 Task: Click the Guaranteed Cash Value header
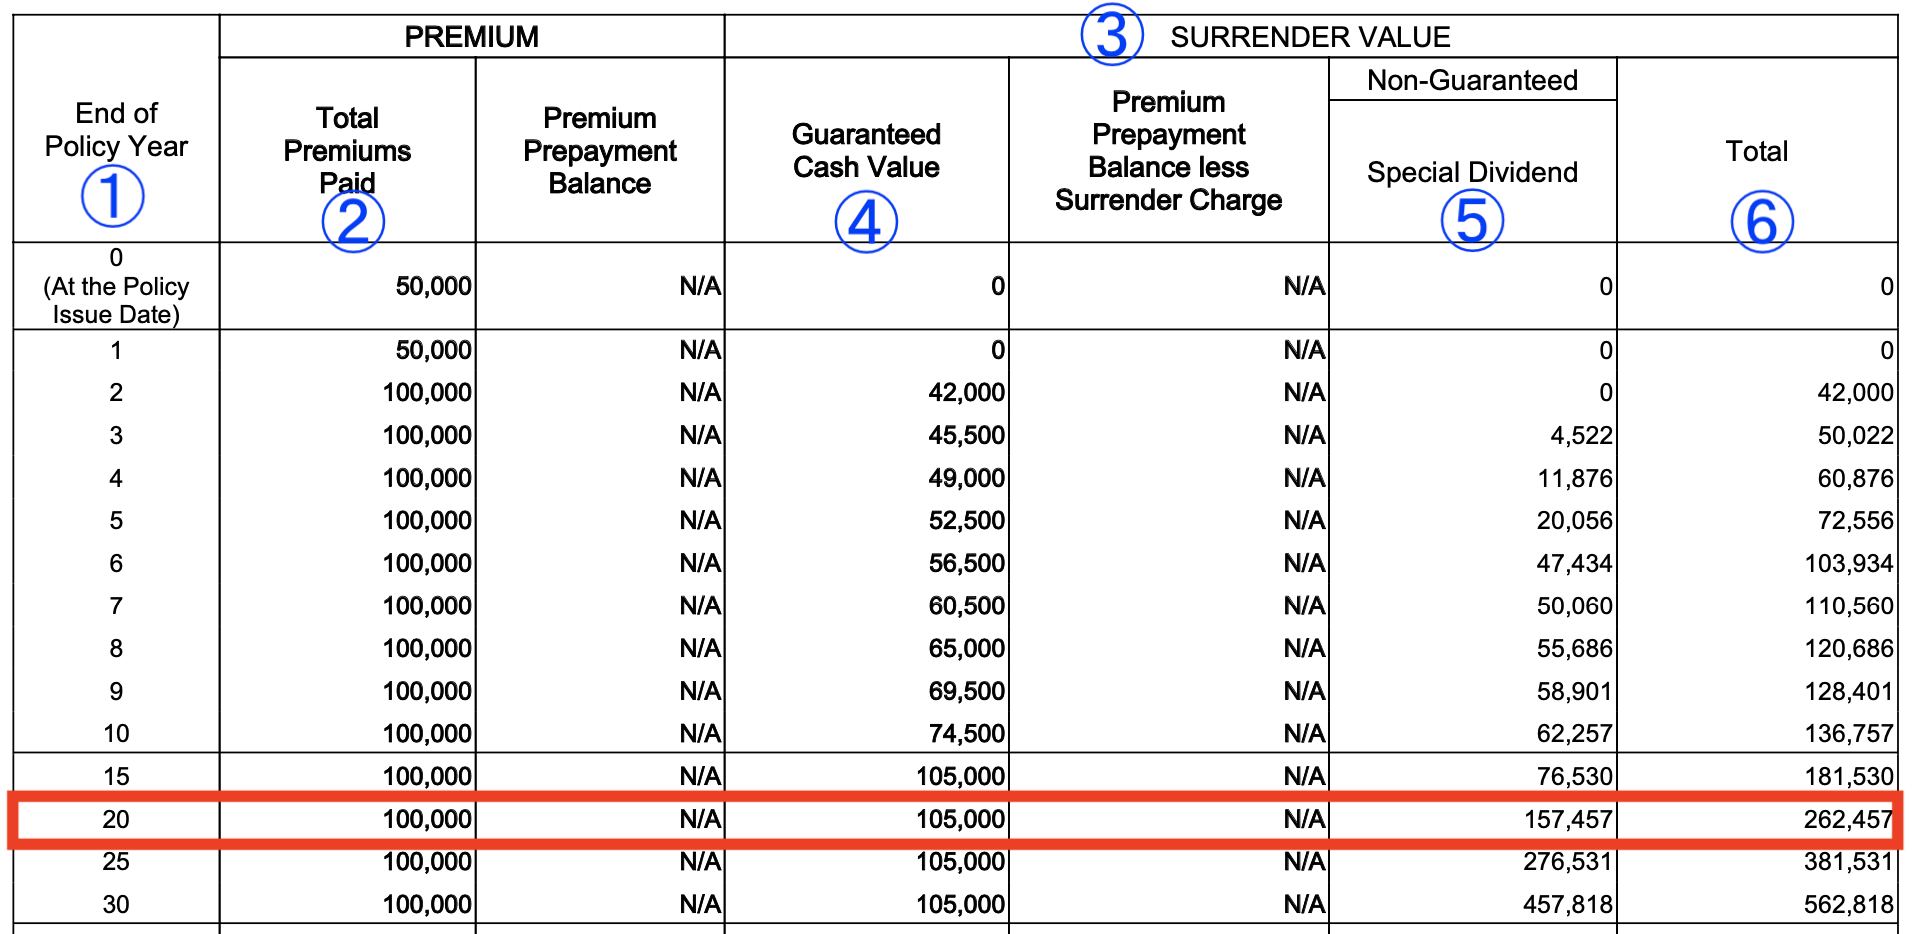pos(866,150)
